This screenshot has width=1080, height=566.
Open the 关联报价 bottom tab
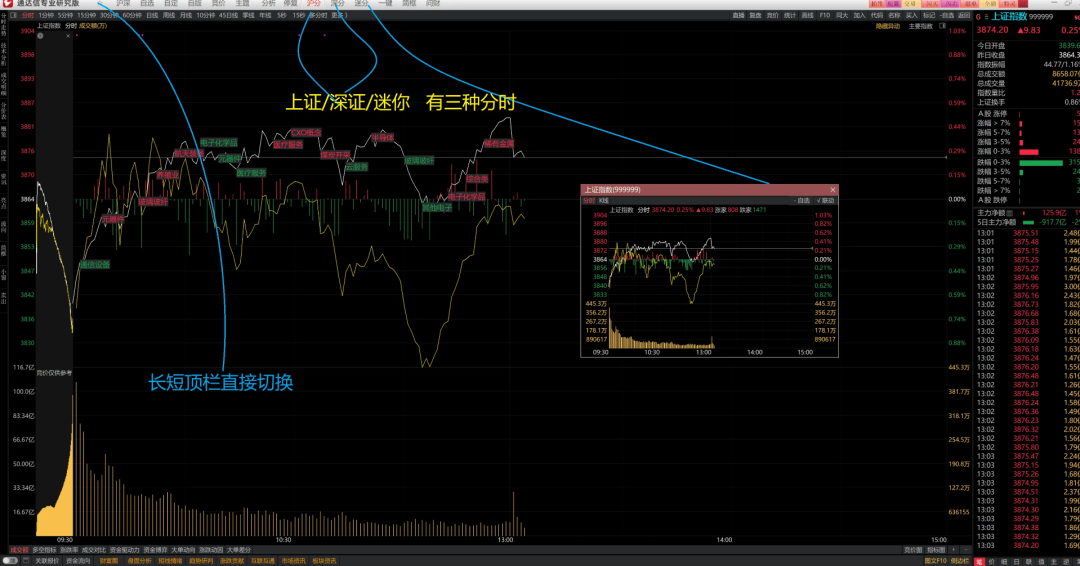coord(47,561)
